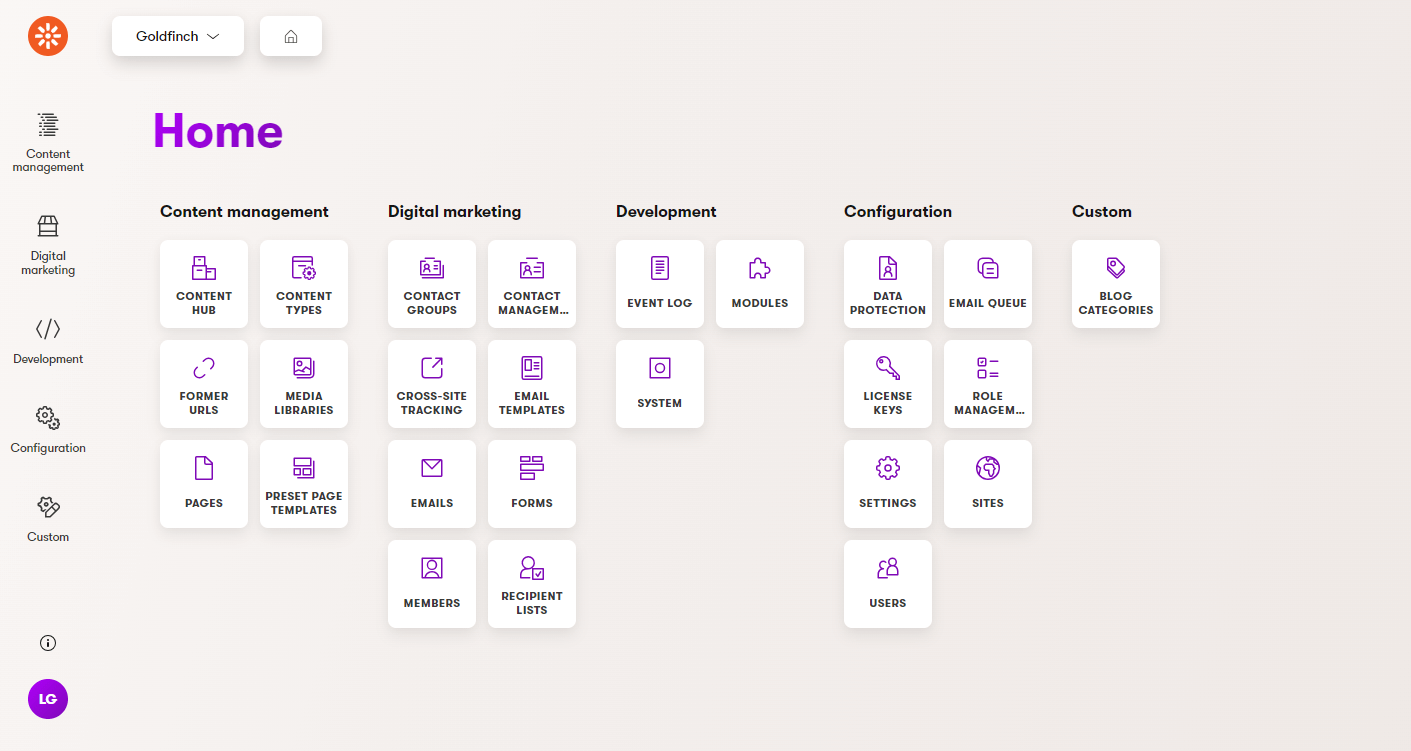Open the Event Log tile
This screenshot has height=751, width=1411.
pyautogui.click(x=660, y=284)
